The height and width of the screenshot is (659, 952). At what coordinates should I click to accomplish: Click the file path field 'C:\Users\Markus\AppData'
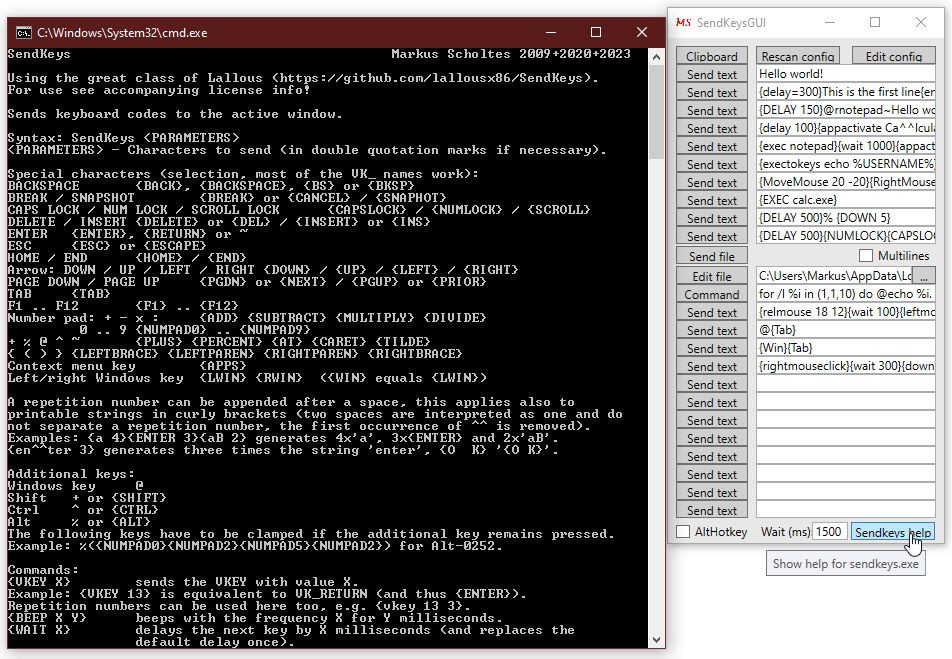pos(834,276)
